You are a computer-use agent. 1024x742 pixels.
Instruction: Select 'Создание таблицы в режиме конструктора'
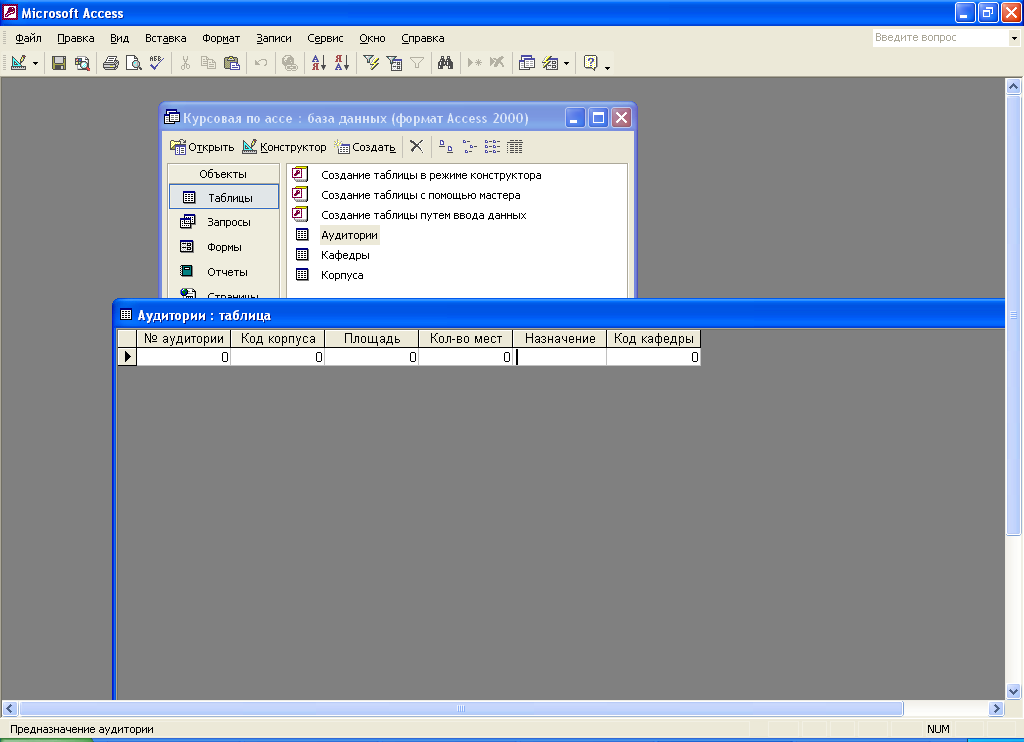tap(431, 175)
